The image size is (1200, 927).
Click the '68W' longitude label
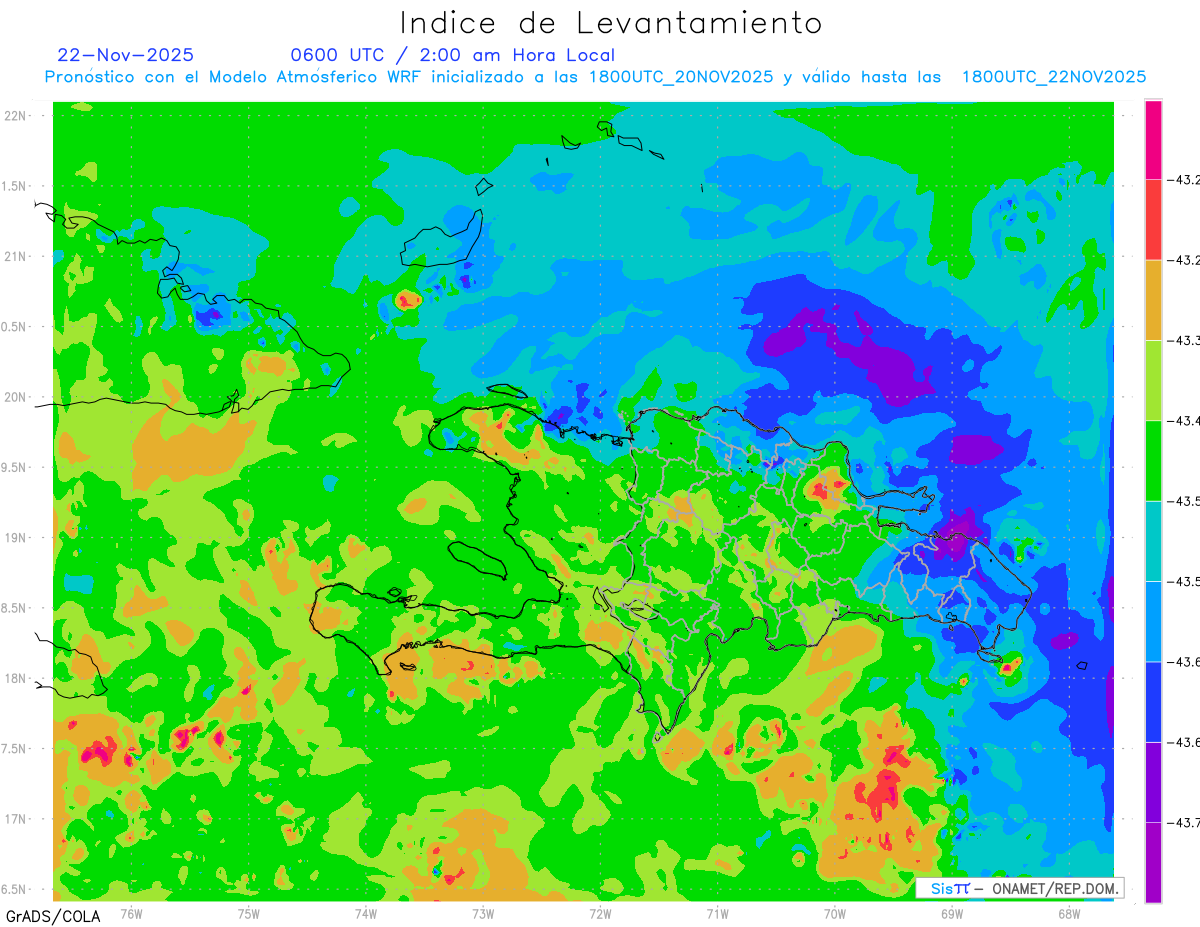[x=1069, y=913]
